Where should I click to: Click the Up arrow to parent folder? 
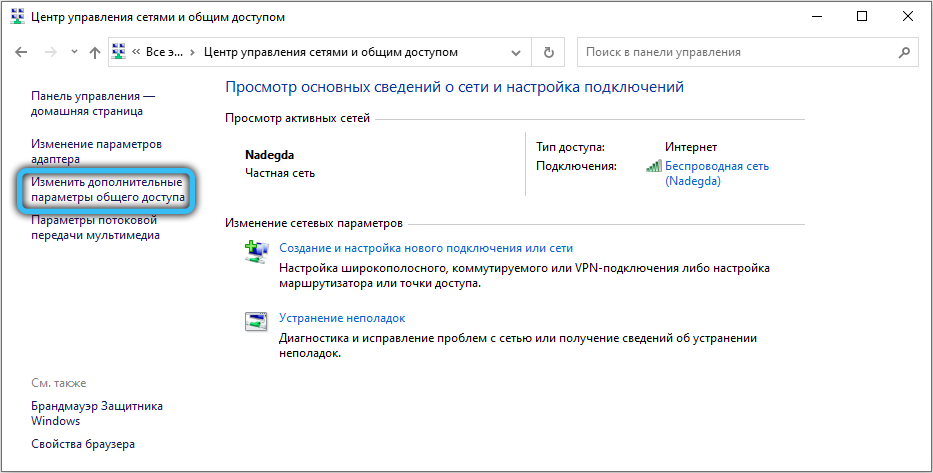click(94, 52)
